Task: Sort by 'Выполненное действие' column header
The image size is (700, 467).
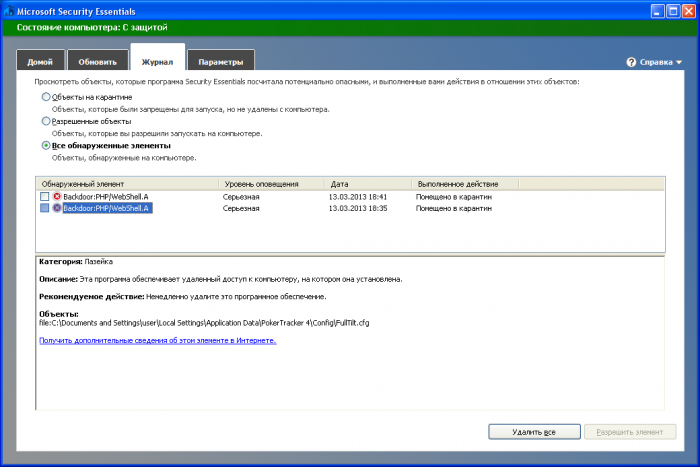Action: tap(465, 184)
